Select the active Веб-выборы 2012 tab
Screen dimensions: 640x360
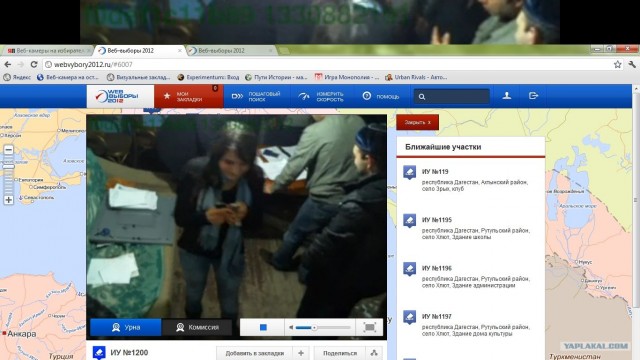point(137,51)
